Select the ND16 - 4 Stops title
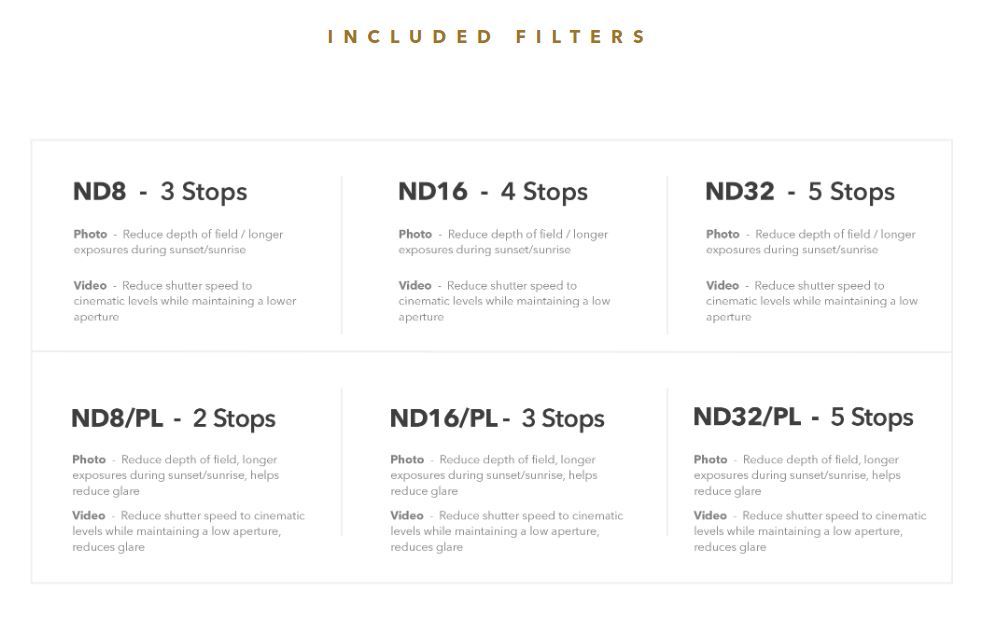Image resolution: width=1004 pixels, height=629 pixels. tap(493, 192)
